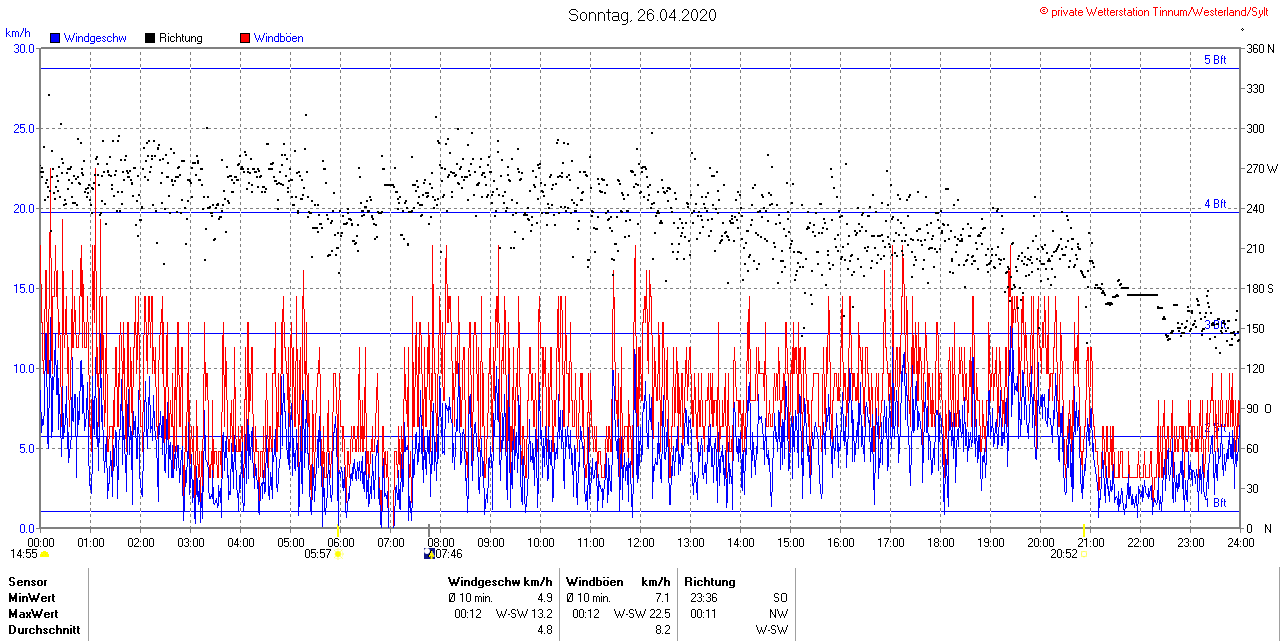The height and width of the screenshot is (641, 1280).
Task: Click the 20.0 speed axis value
Action: [23, 208]
